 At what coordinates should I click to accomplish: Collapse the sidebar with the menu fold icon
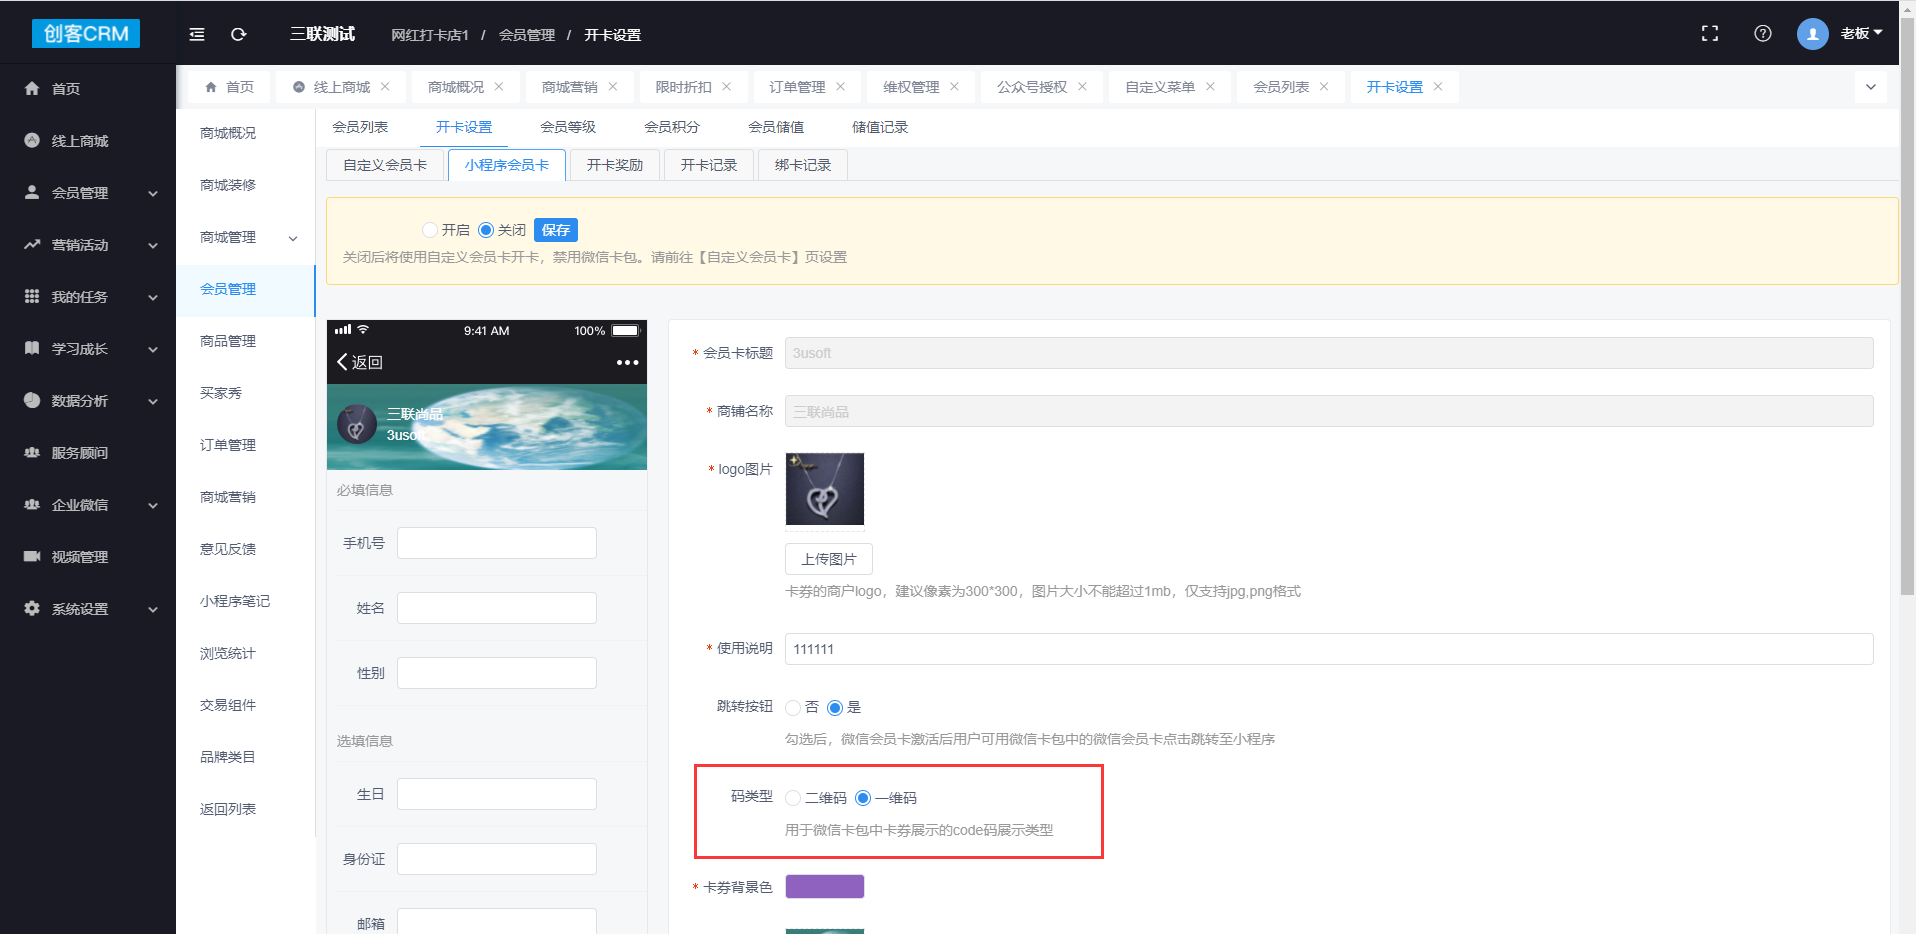click(197, 34)
